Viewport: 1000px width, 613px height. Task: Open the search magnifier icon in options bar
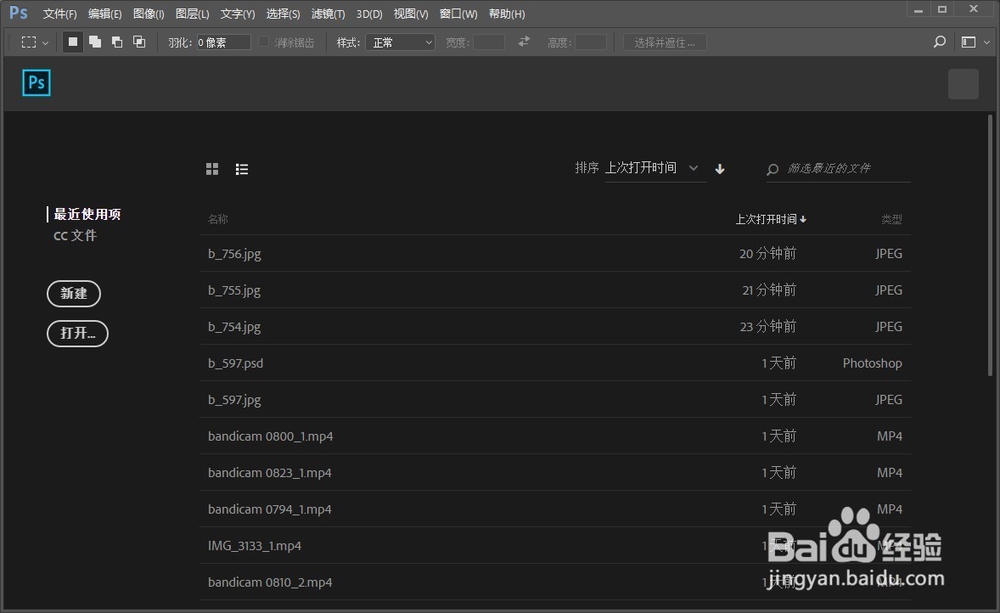point(939,42)
